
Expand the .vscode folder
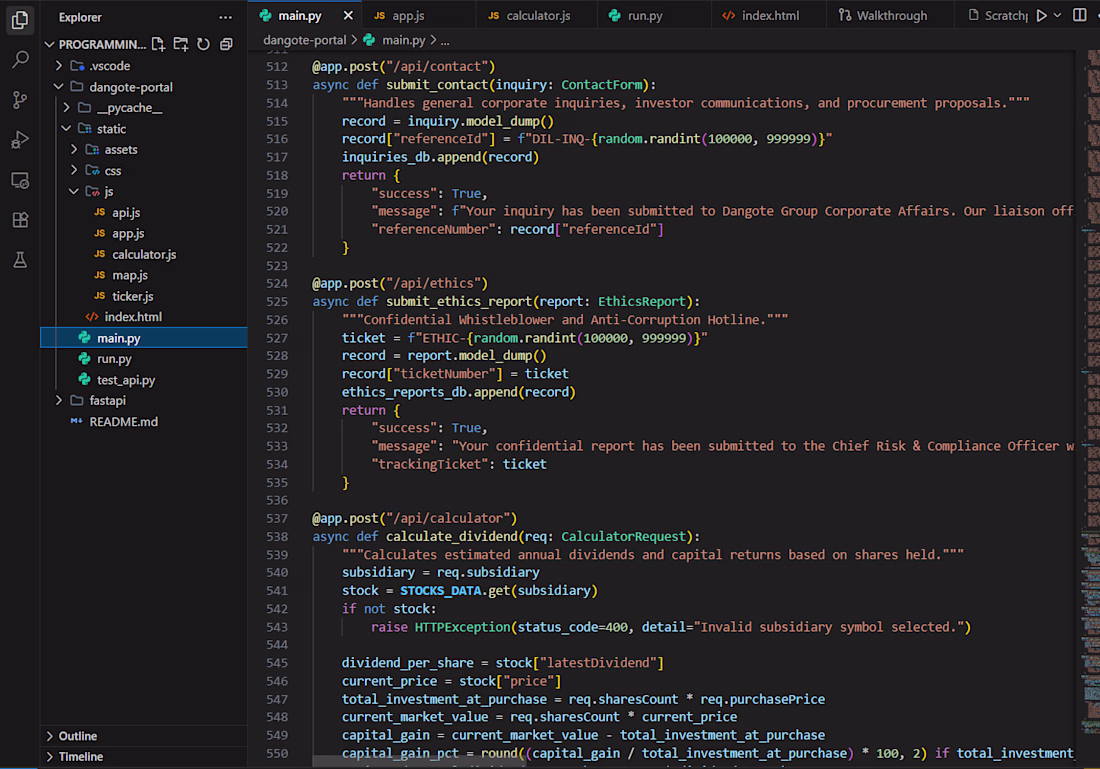pyautogui.click(x=59, y=66)
